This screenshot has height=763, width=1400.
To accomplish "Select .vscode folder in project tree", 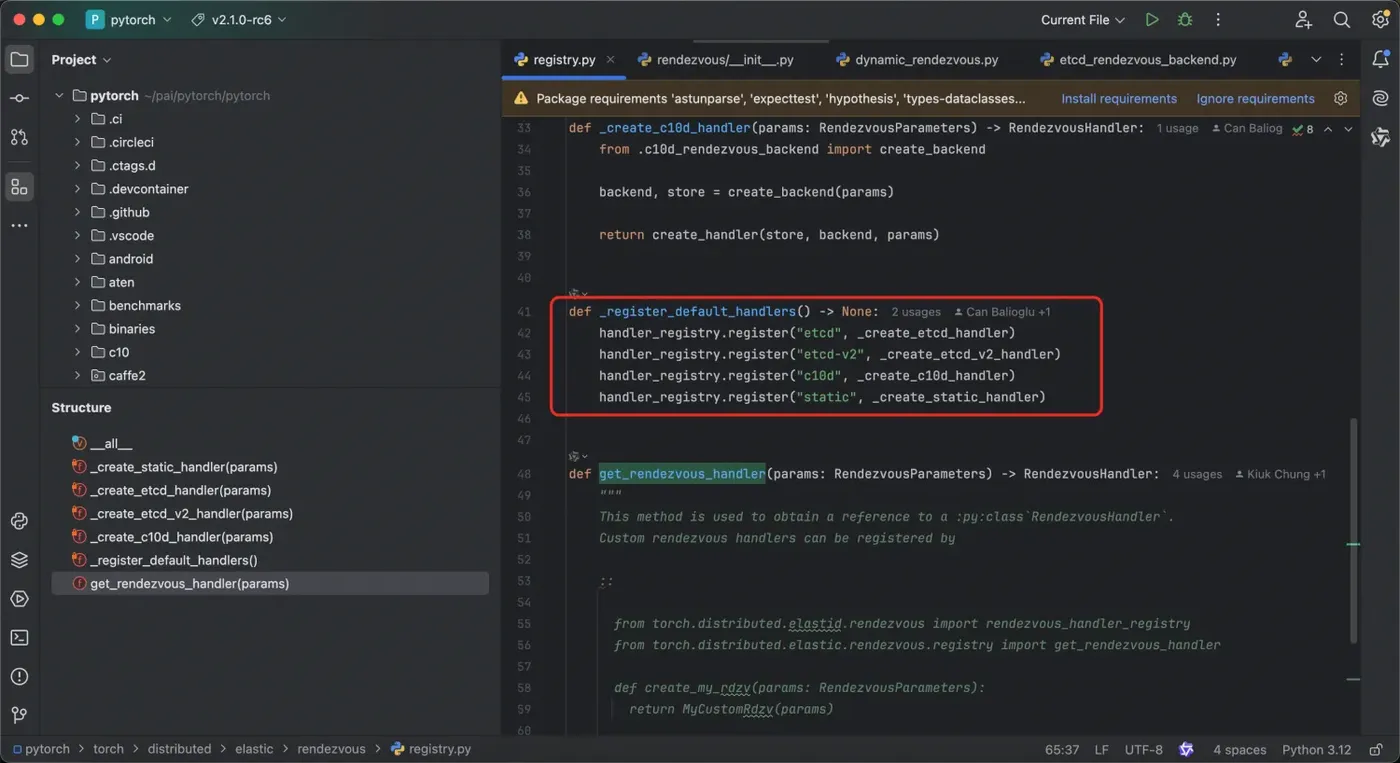I will (x=131, y=236).
